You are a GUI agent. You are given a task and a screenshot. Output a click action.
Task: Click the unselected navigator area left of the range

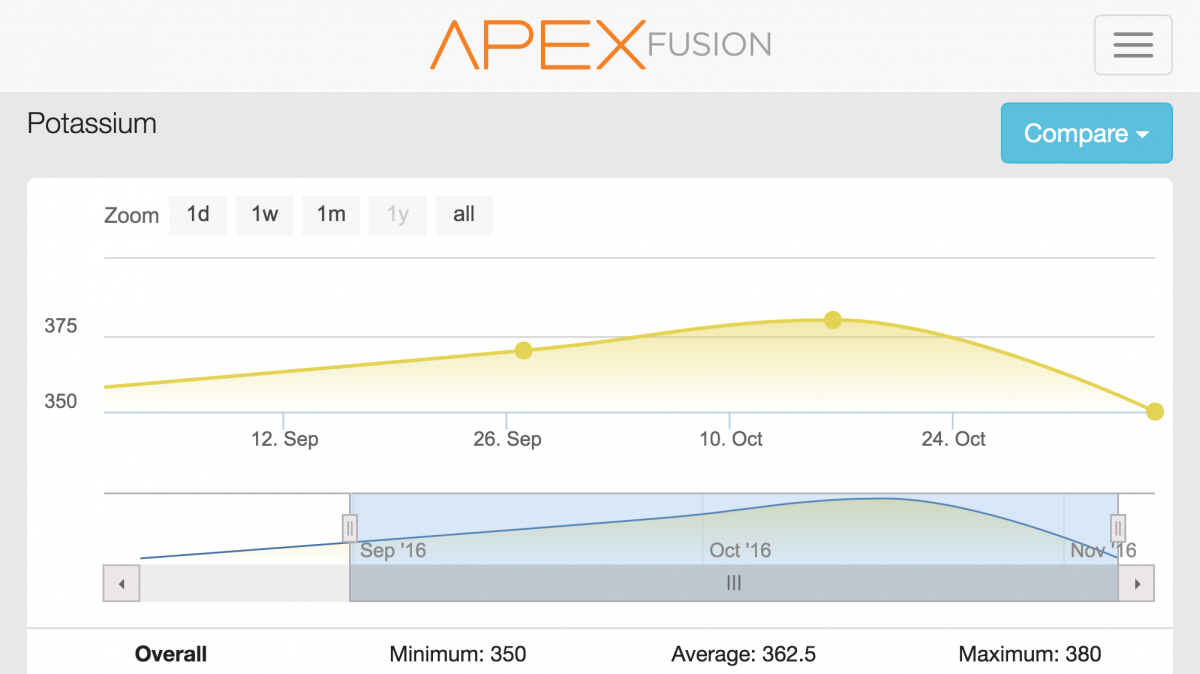click(x=227, y=528)
